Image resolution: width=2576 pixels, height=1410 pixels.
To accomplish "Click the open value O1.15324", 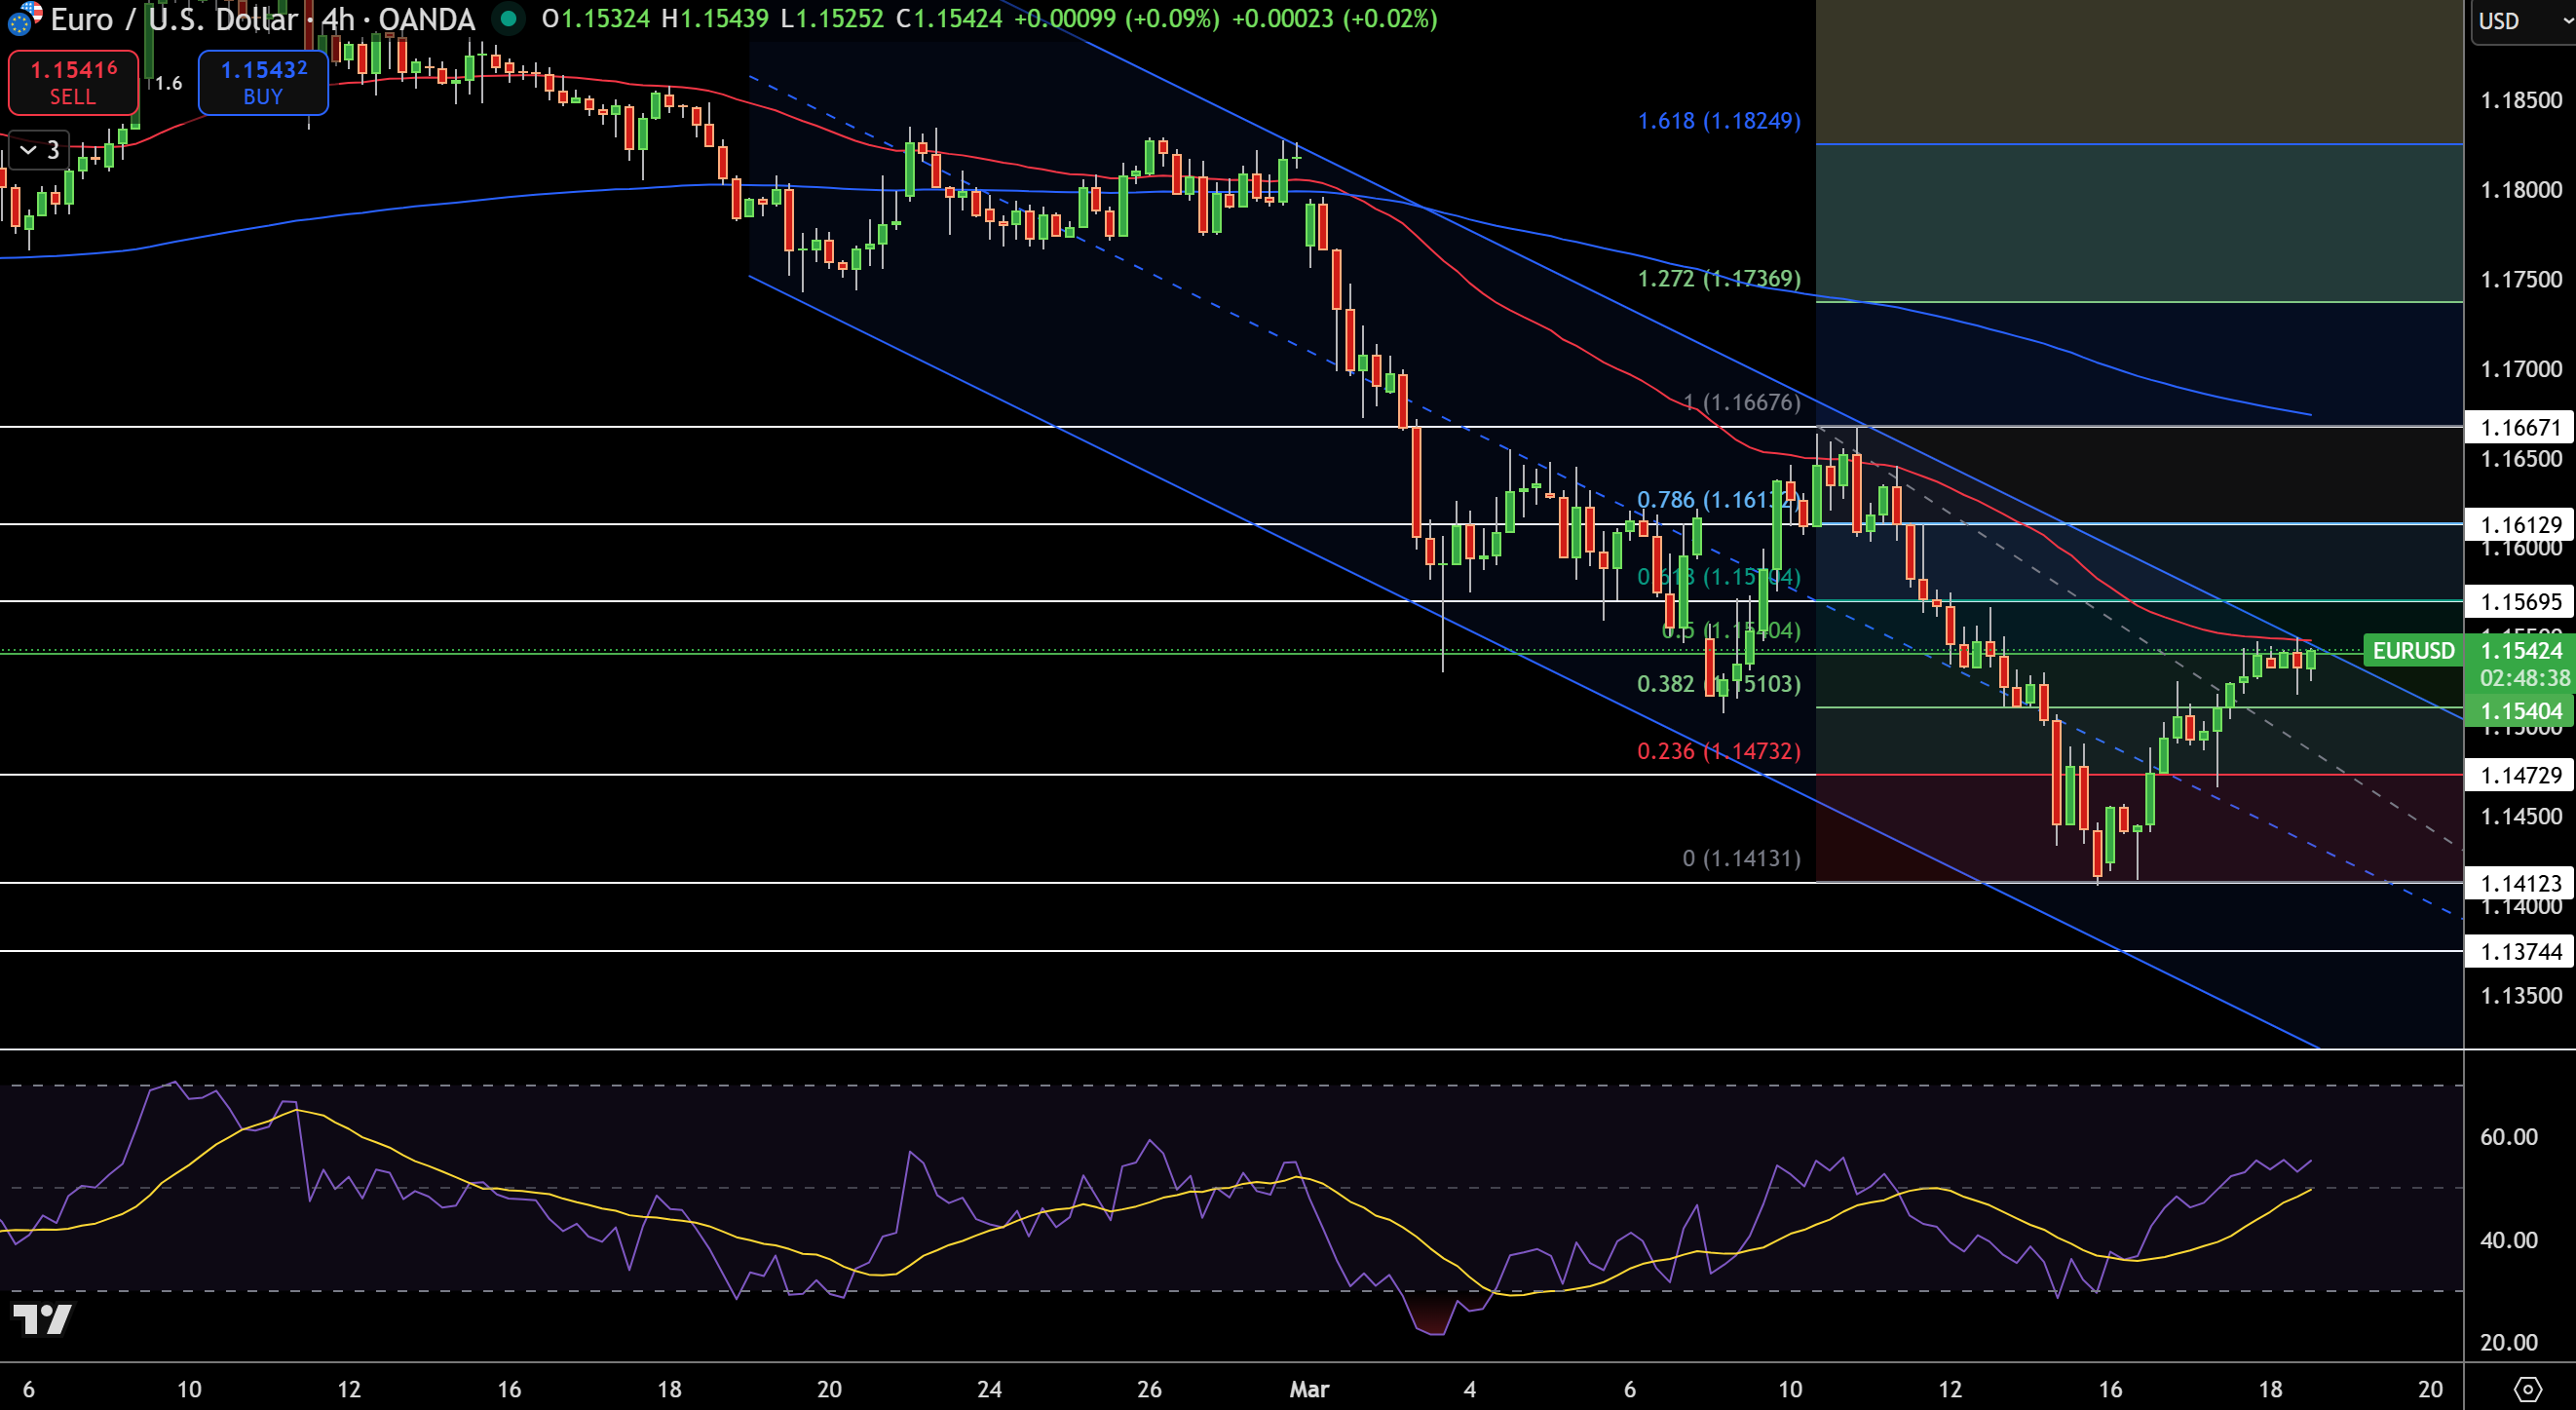I will [596, 19].
